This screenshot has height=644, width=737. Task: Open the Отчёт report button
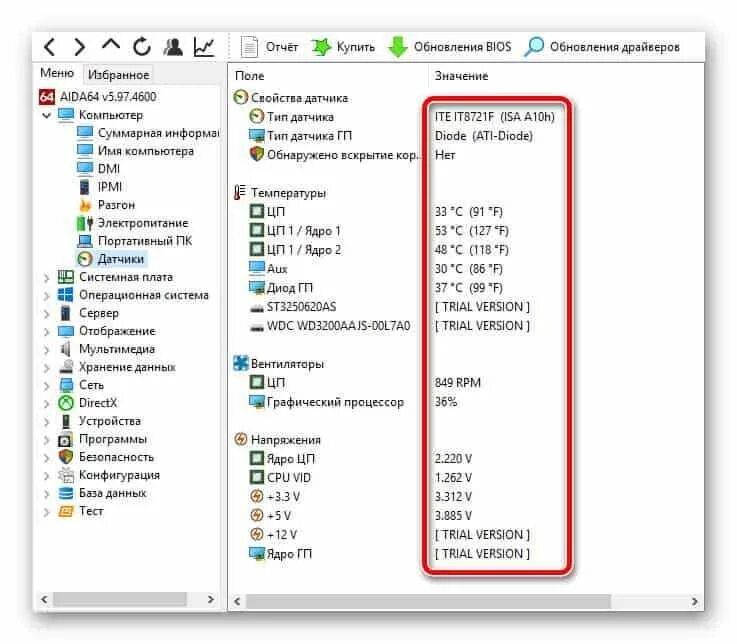pos(269,47)
